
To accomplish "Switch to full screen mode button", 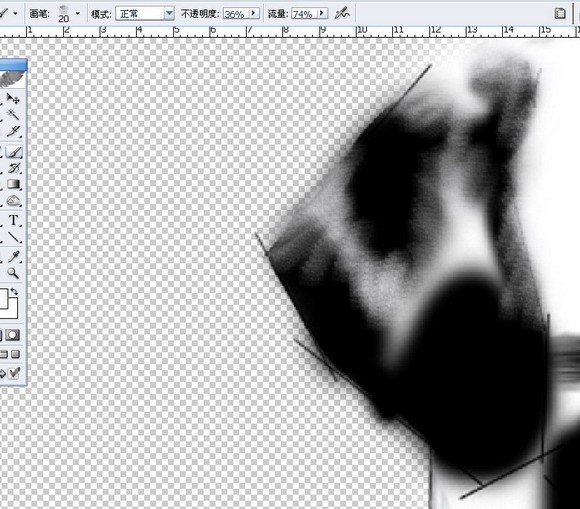I will click(15, 354).
